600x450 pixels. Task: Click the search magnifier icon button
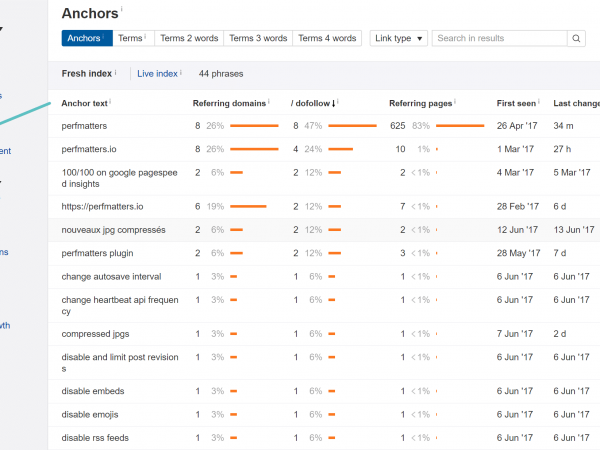click(x=577, y=39)
